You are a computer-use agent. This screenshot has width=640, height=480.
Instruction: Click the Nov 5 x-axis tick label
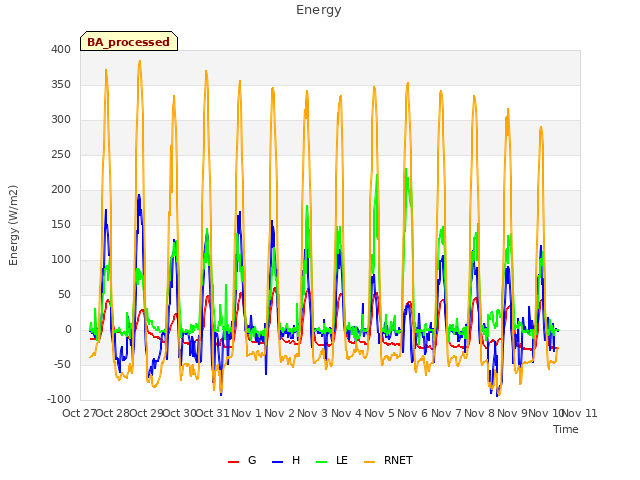click(x=380, y=413)
